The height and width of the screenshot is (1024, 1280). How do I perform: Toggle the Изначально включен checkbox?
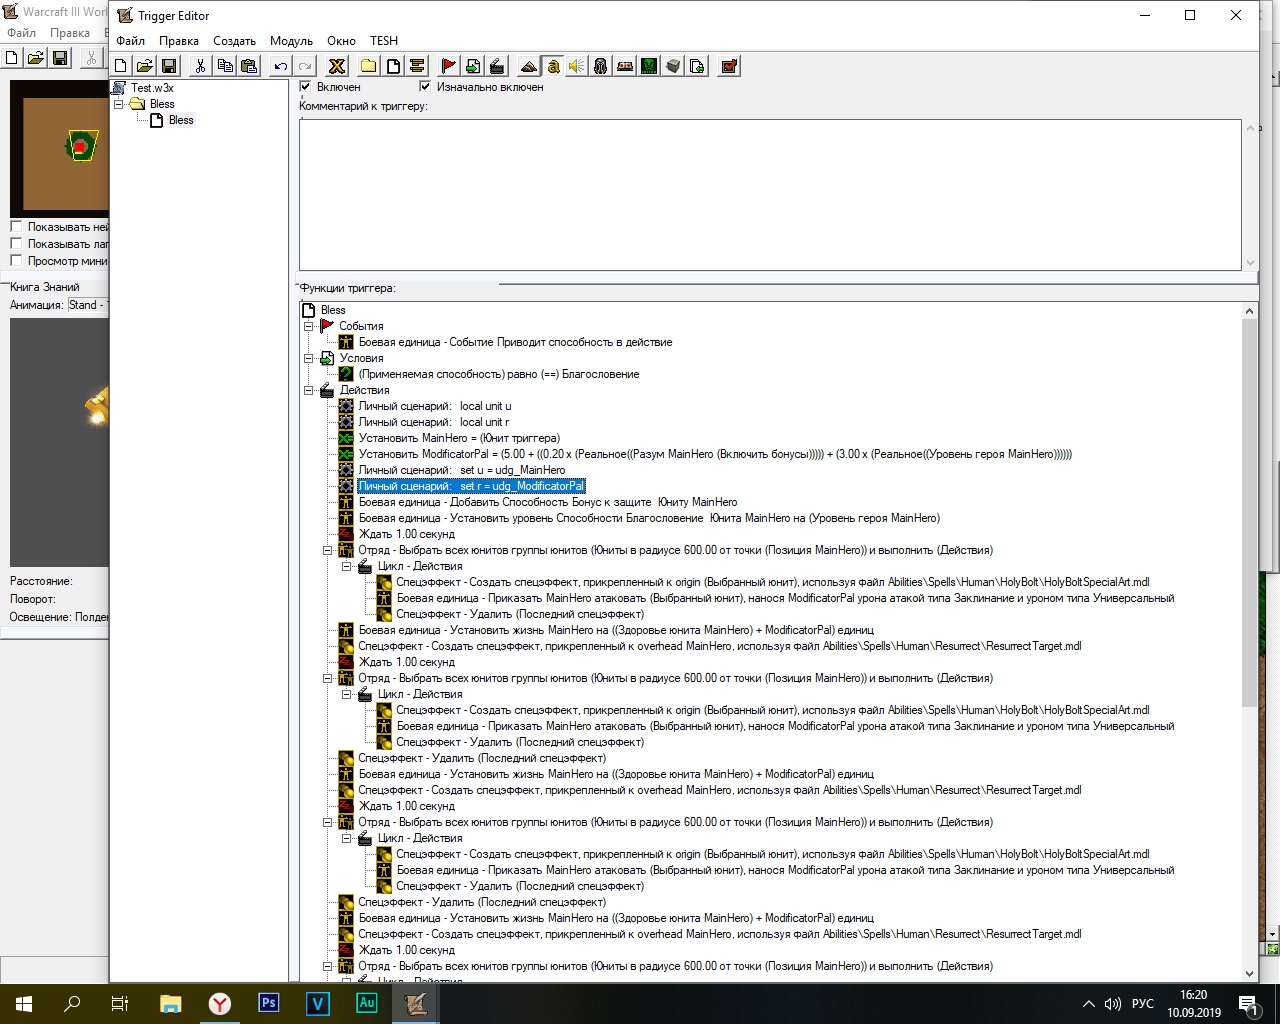(x=426, y=87)
